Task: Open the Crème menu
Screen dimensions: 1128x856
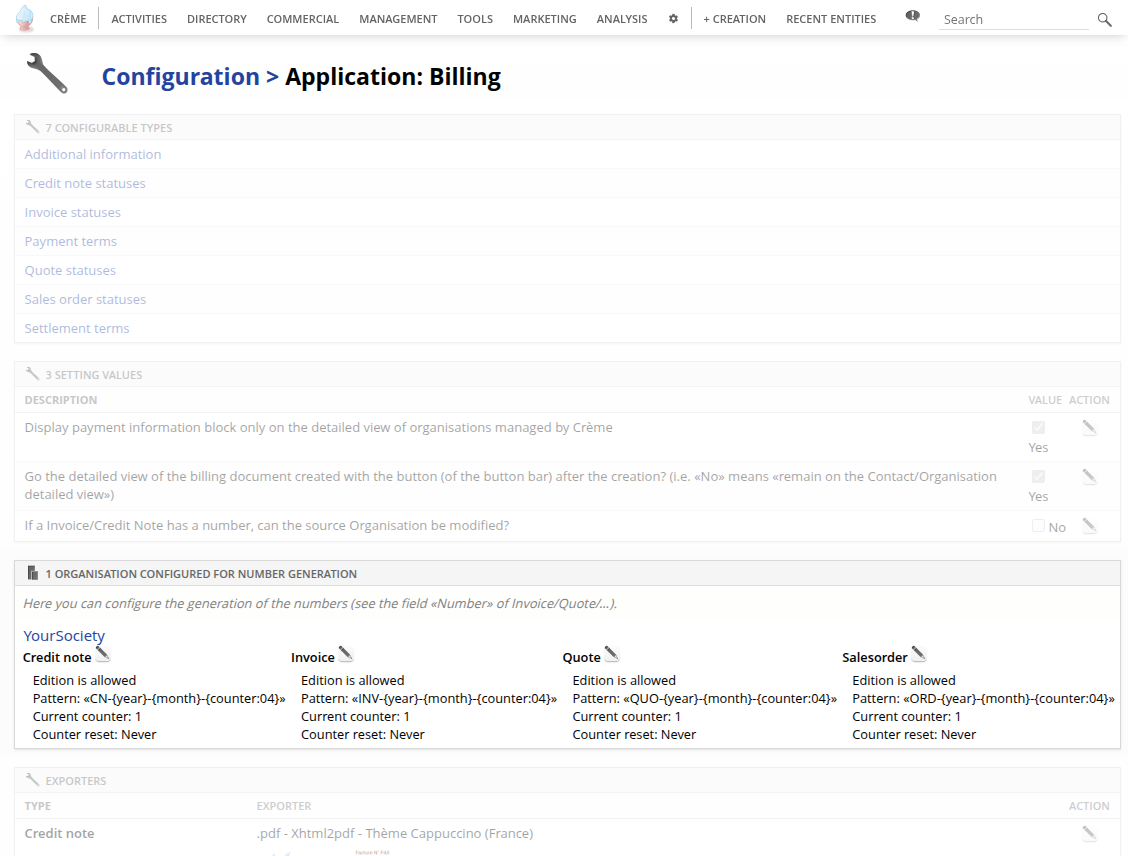Action: 68,19
